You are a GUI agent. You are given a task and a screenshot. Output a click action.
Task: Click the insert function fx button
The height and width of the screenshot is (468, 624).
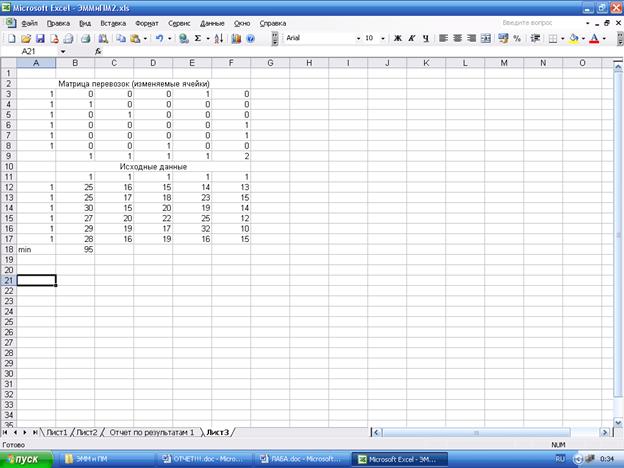point(98,51)
